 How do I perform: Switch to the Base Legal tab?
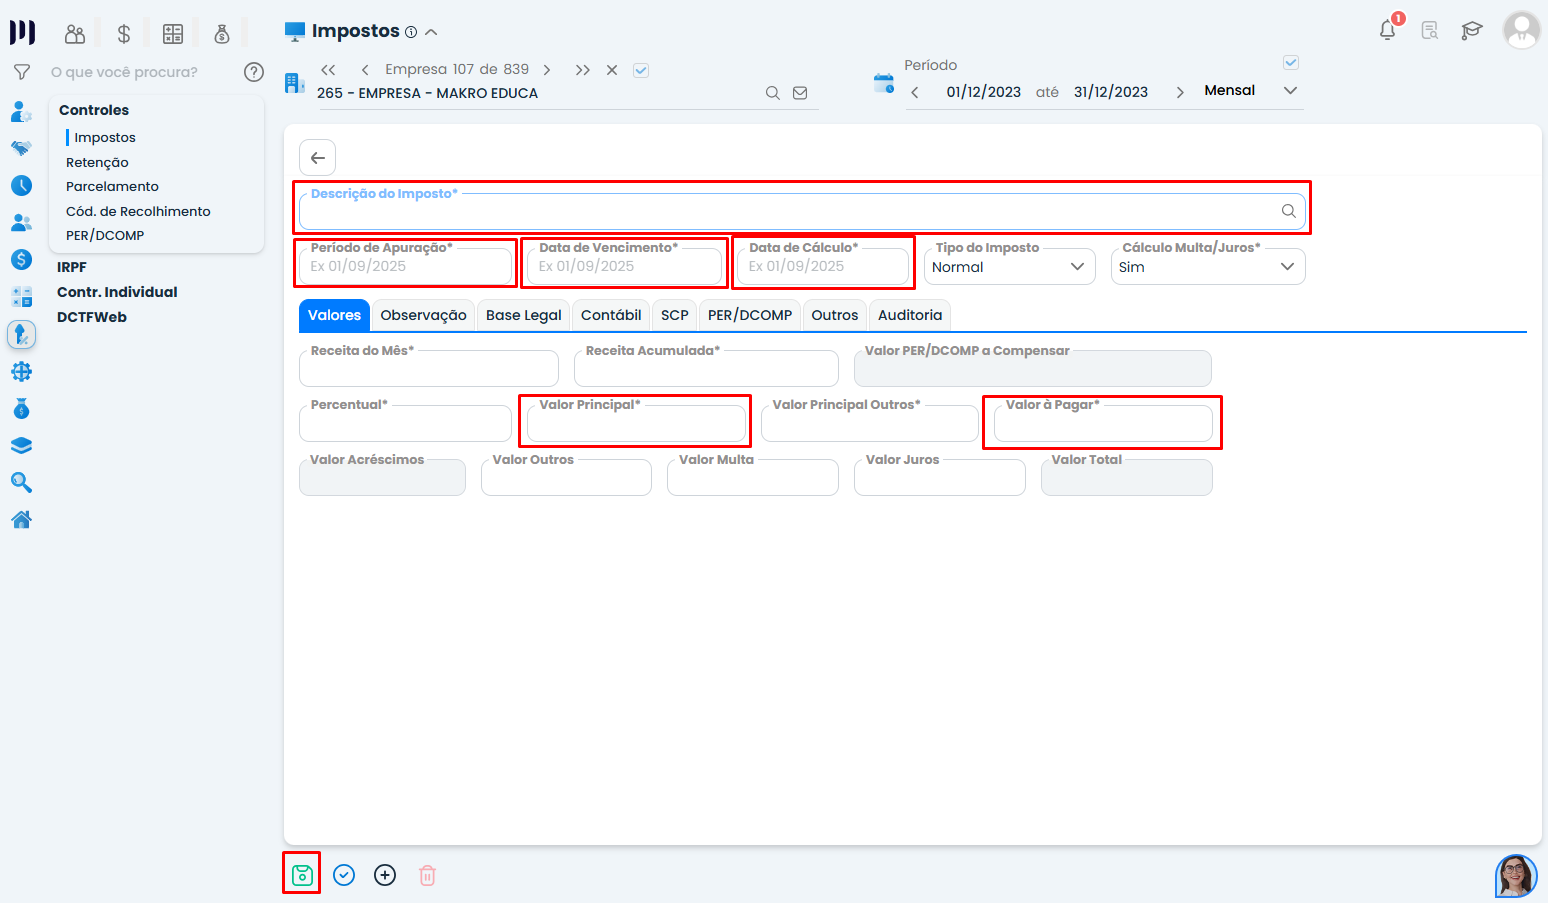point(523,315)
